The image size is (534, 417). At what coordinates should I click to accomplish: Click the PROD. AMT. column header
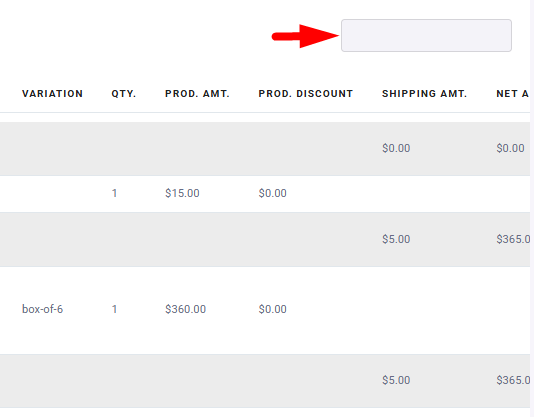point(197,94)
